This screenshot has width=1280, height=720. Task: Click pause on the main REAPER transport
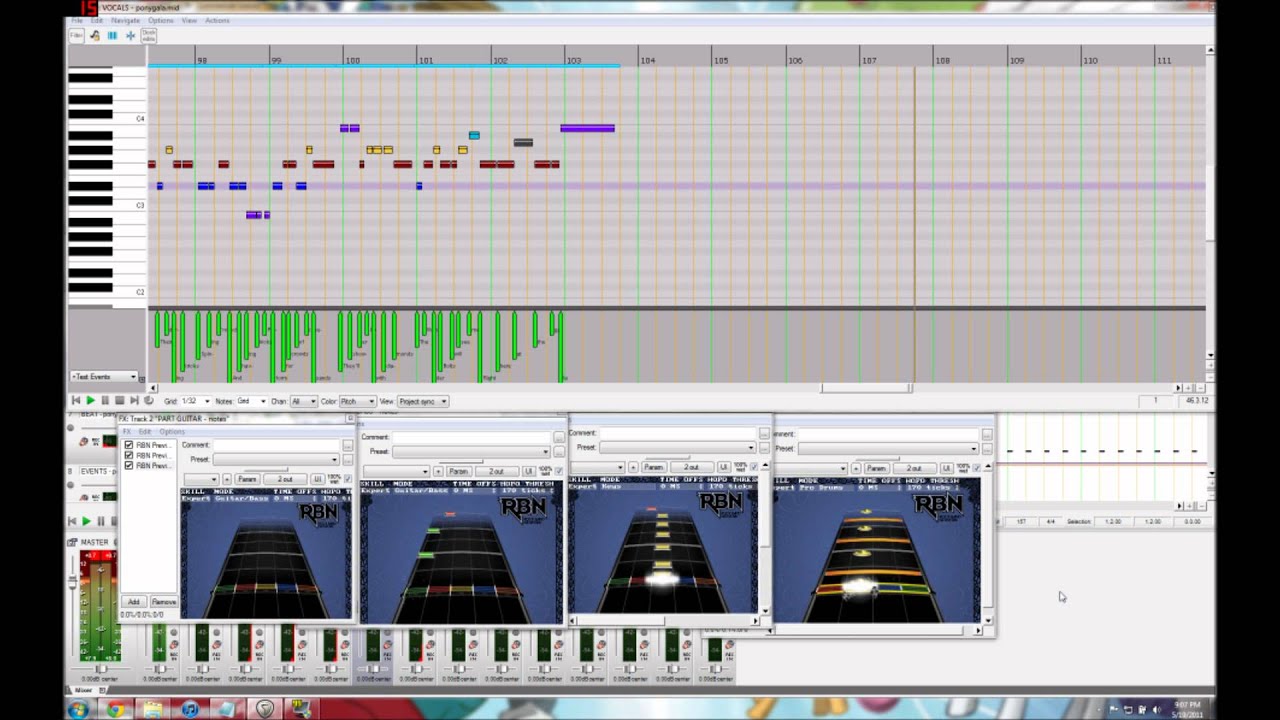coord(100,521)
